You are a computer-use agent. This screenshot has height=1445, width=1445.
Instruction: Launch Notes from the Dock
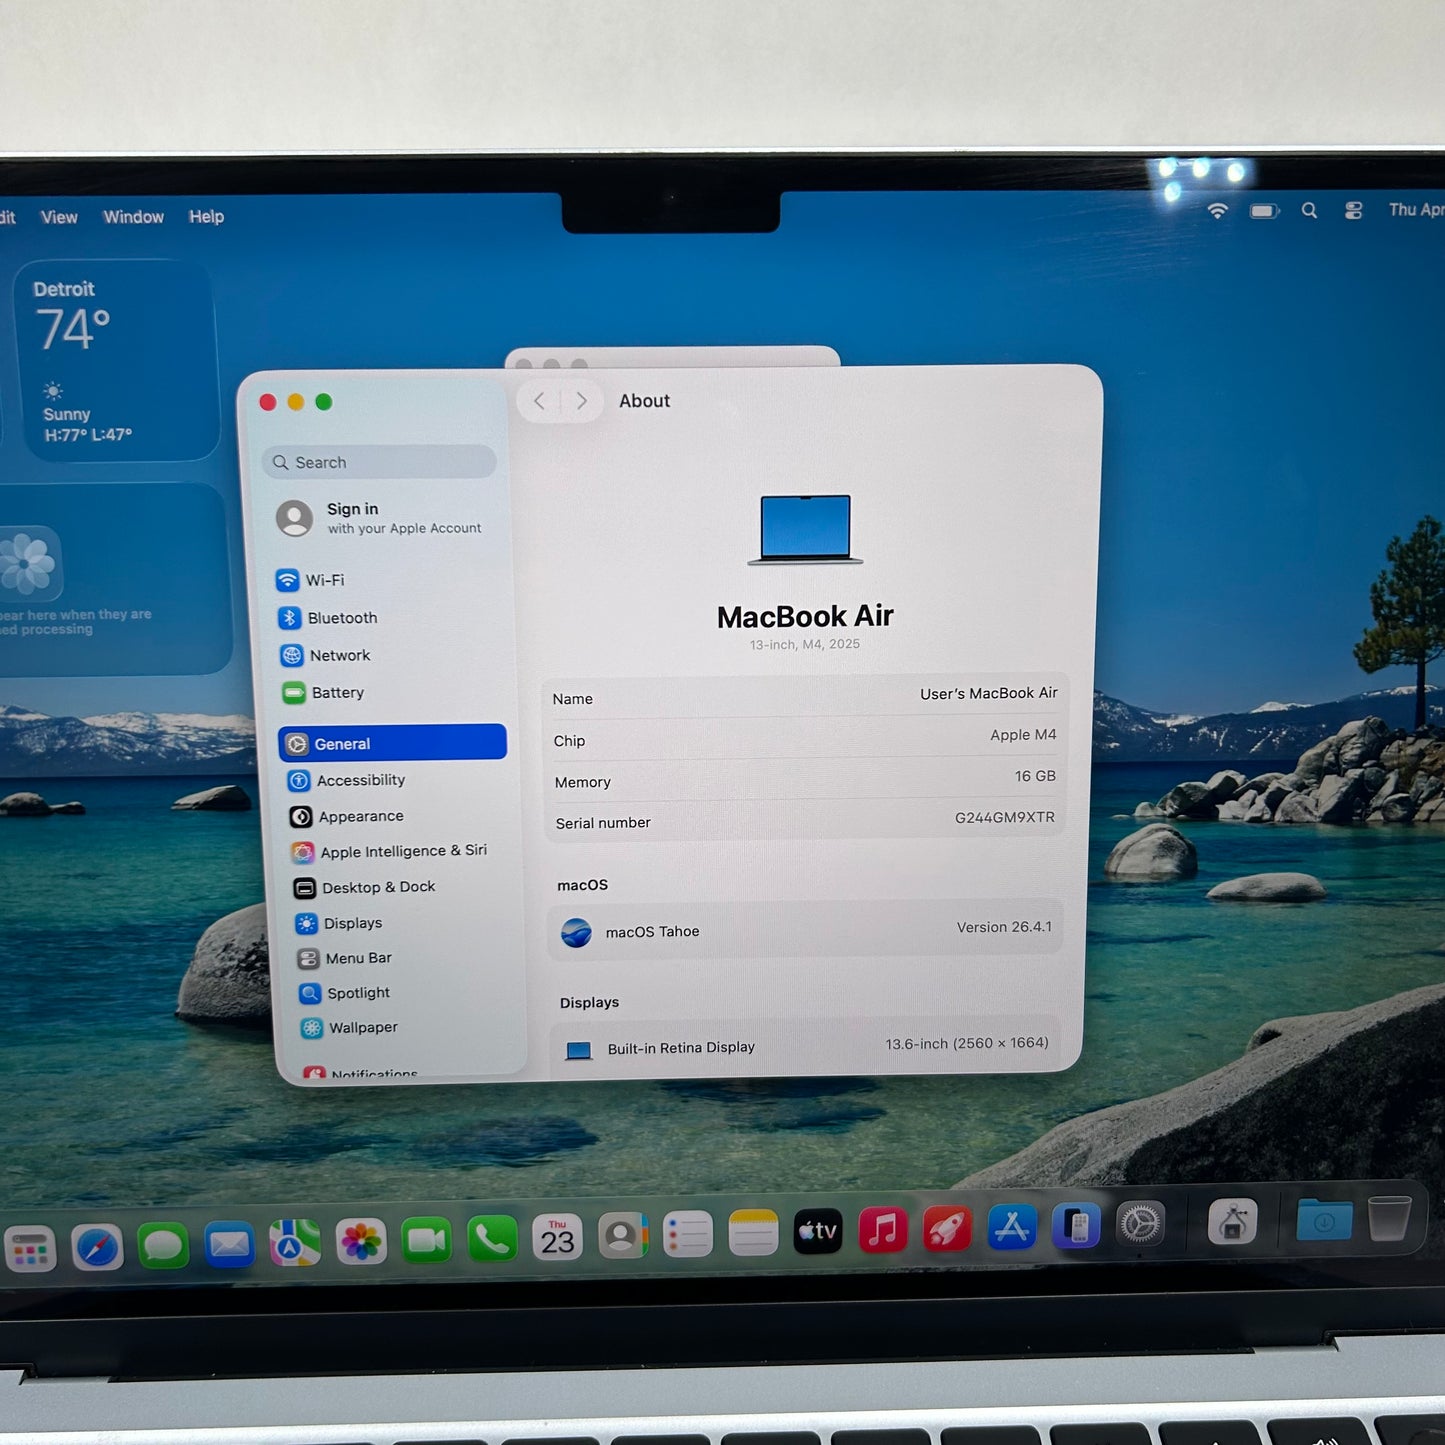(x=753, y=1233)
